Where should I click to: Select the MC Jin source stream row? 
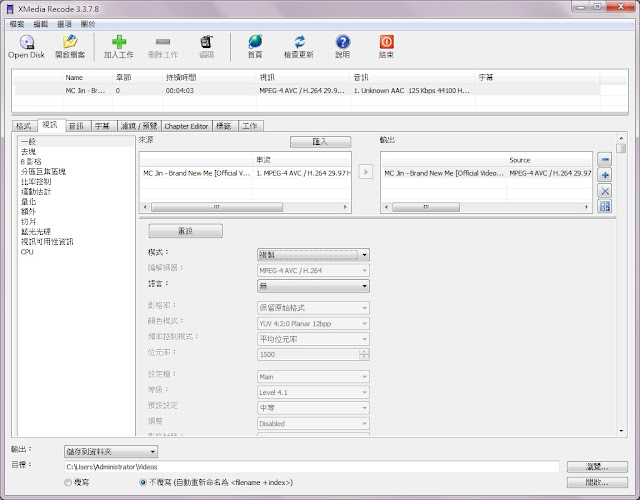tap(245, 173)
